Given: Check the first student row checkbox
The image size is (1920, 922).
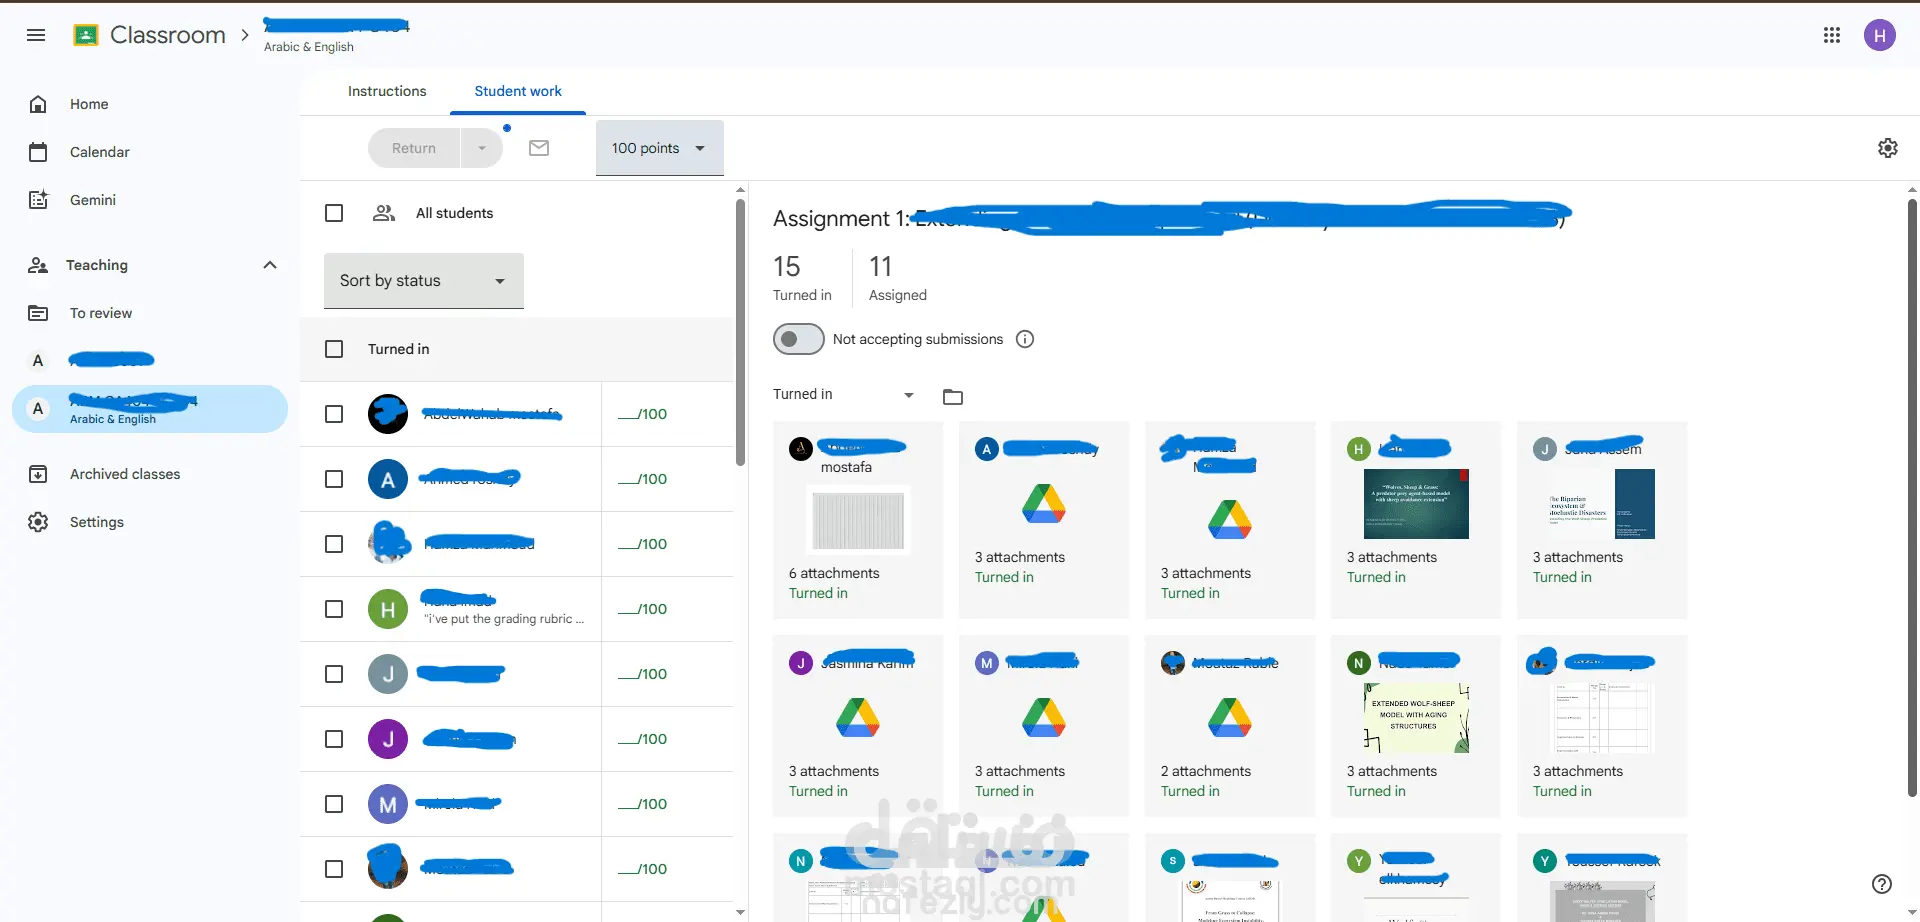Looking at the screenshot, I should click(334, 414).
